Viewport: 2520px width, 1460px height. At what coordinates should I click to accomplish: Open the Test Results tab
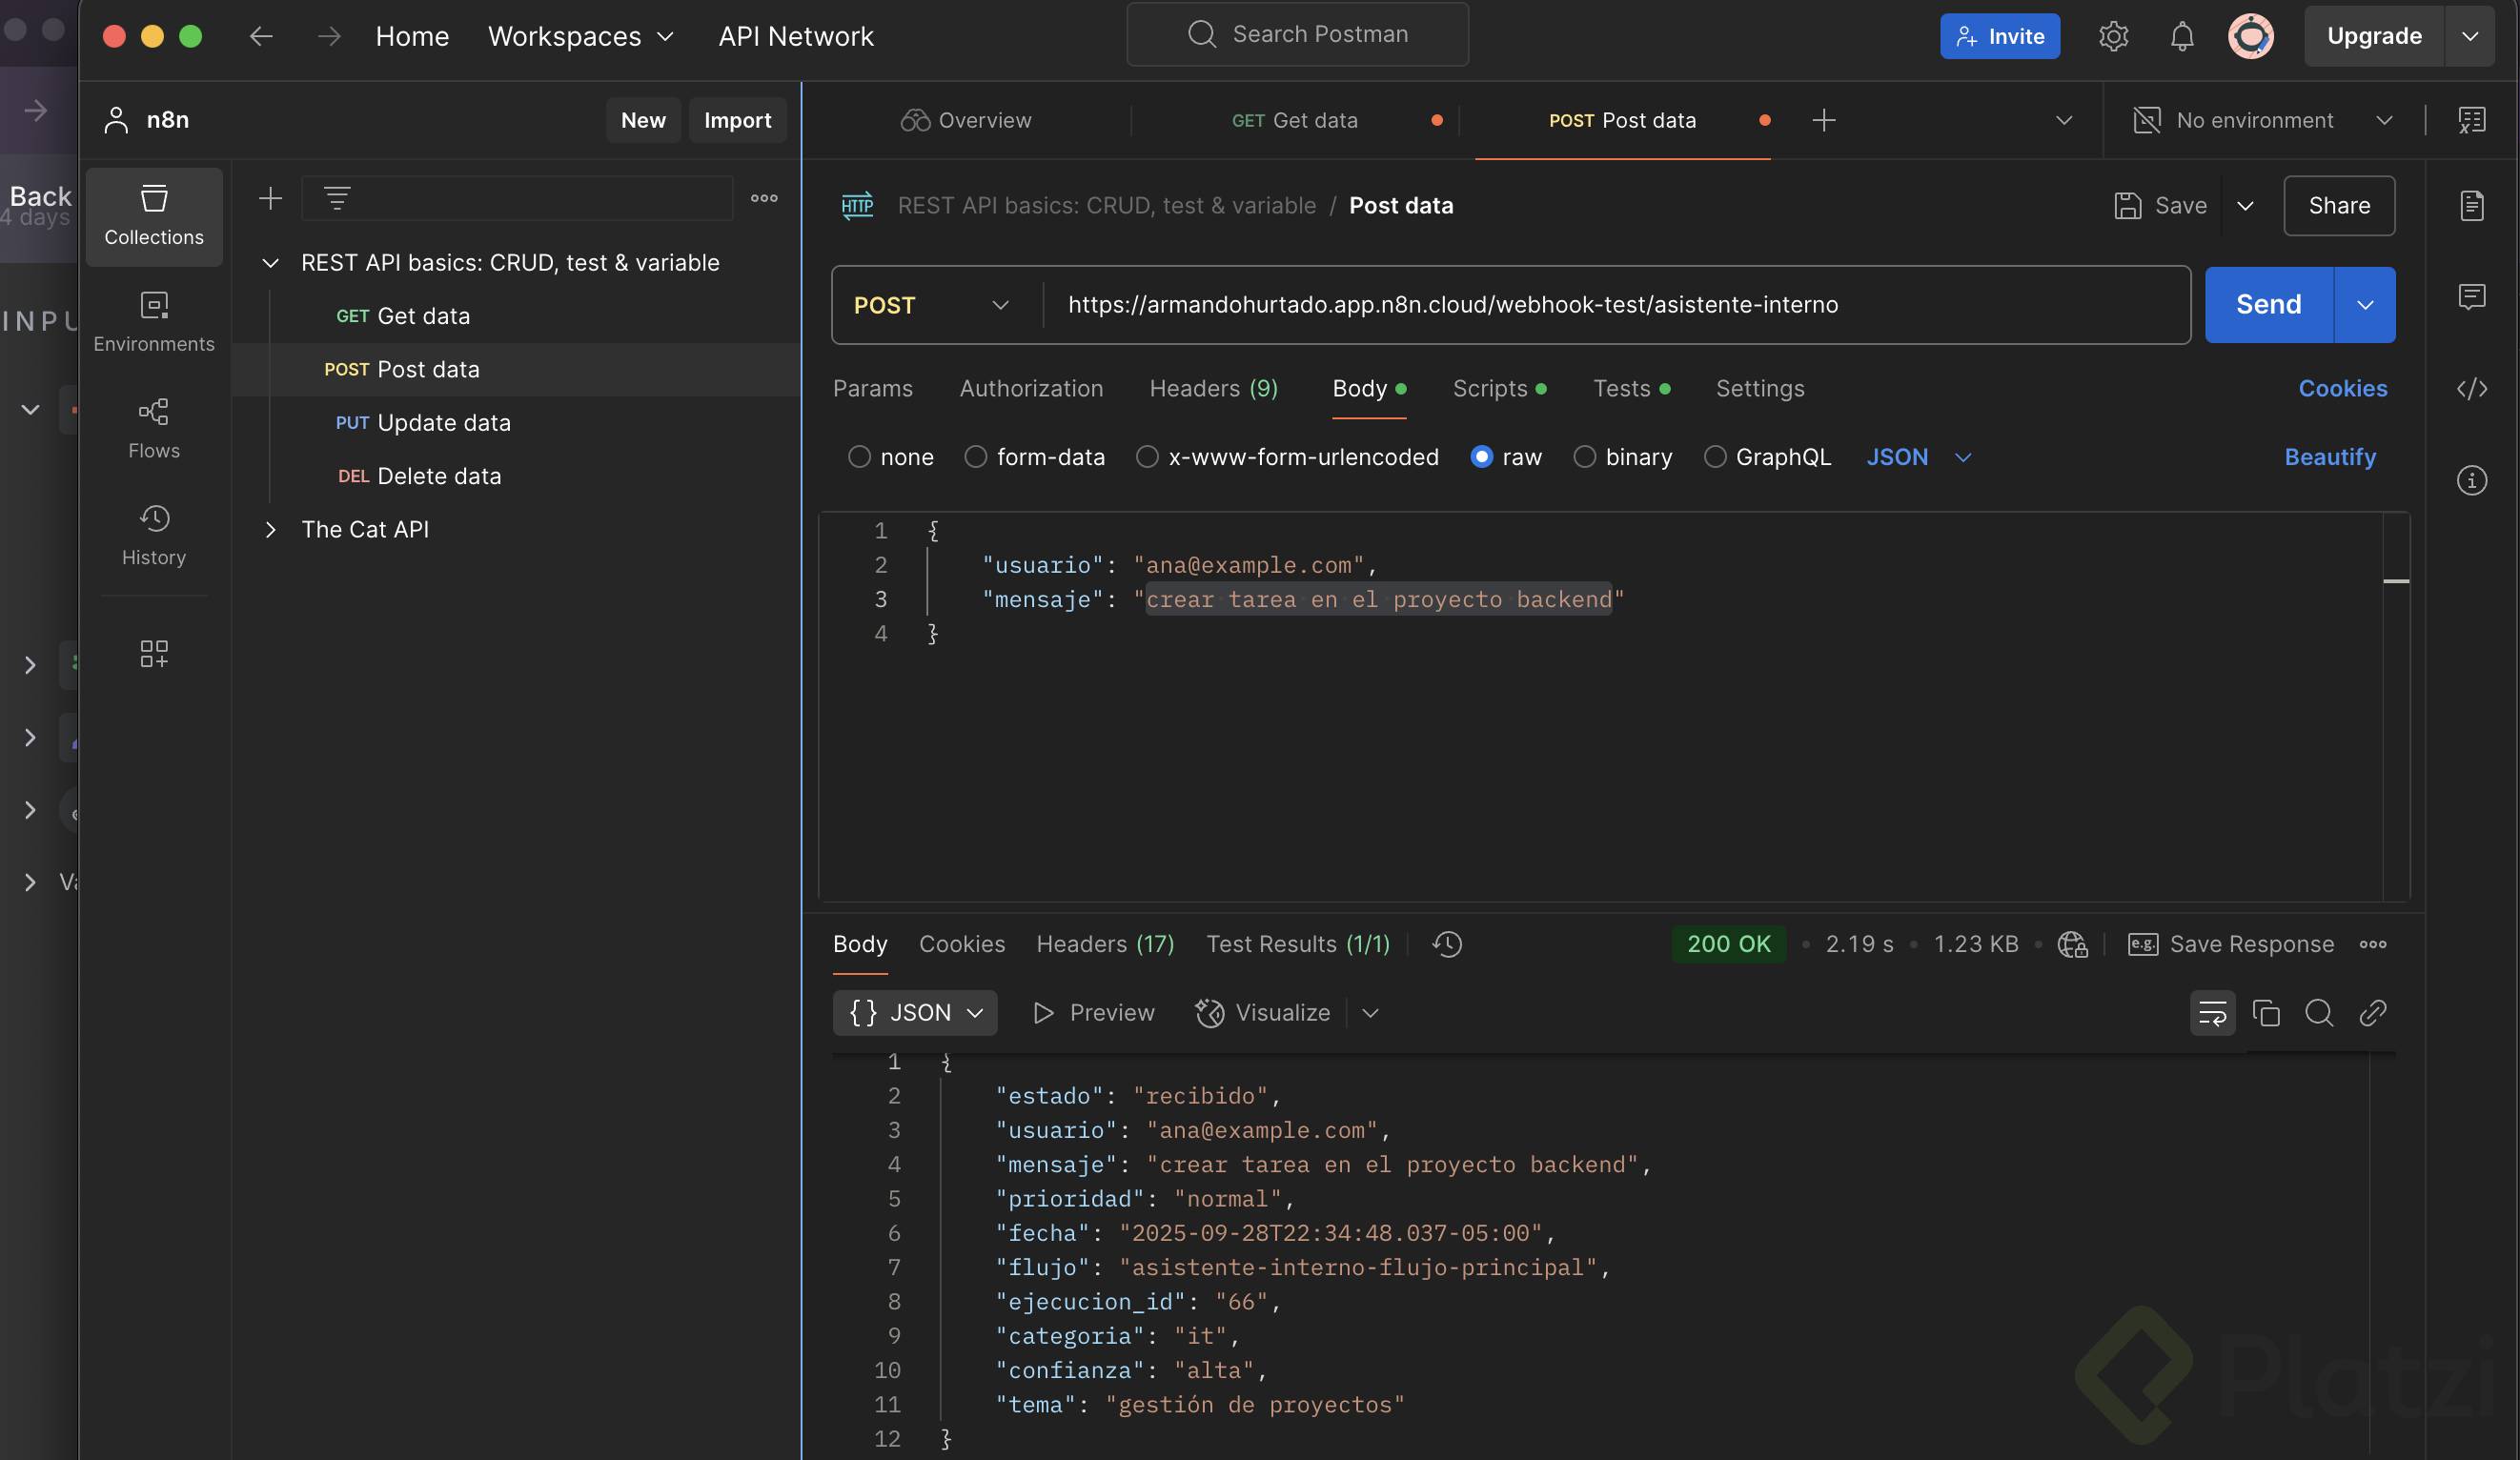[x=1297, y=944]
